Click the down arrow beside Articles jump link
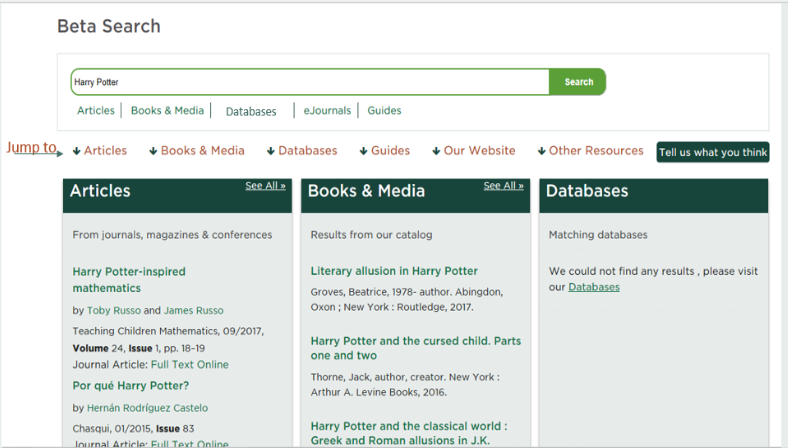This screenshot has width=788, height=448. tap(76, 151)
